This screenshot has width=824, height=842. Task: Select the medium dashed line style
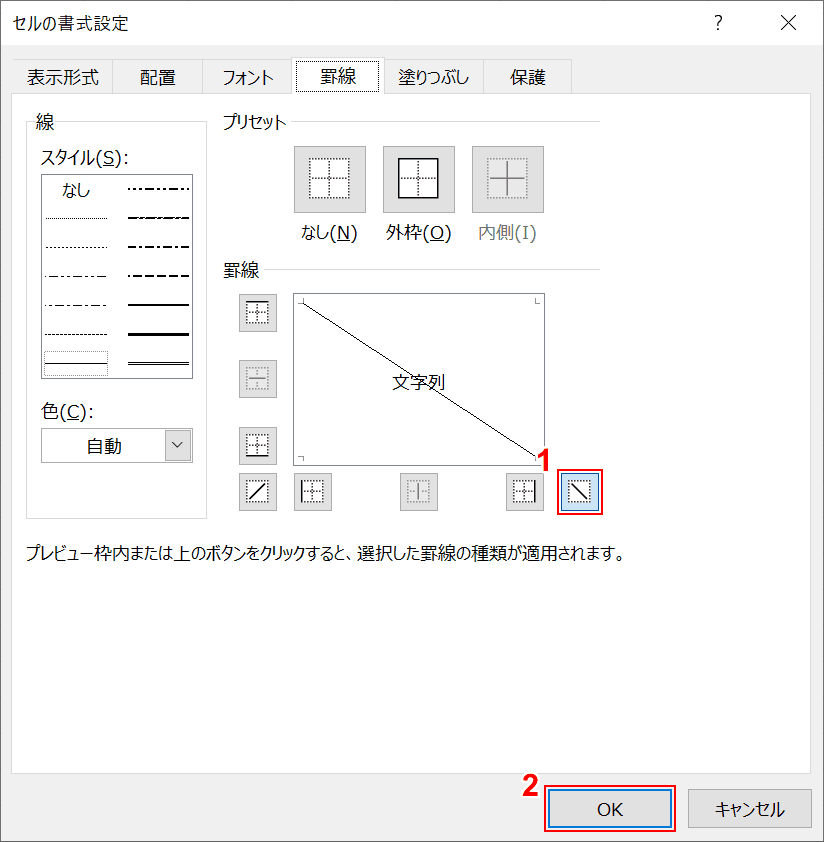pyautogui.click(x=158, y=276)
